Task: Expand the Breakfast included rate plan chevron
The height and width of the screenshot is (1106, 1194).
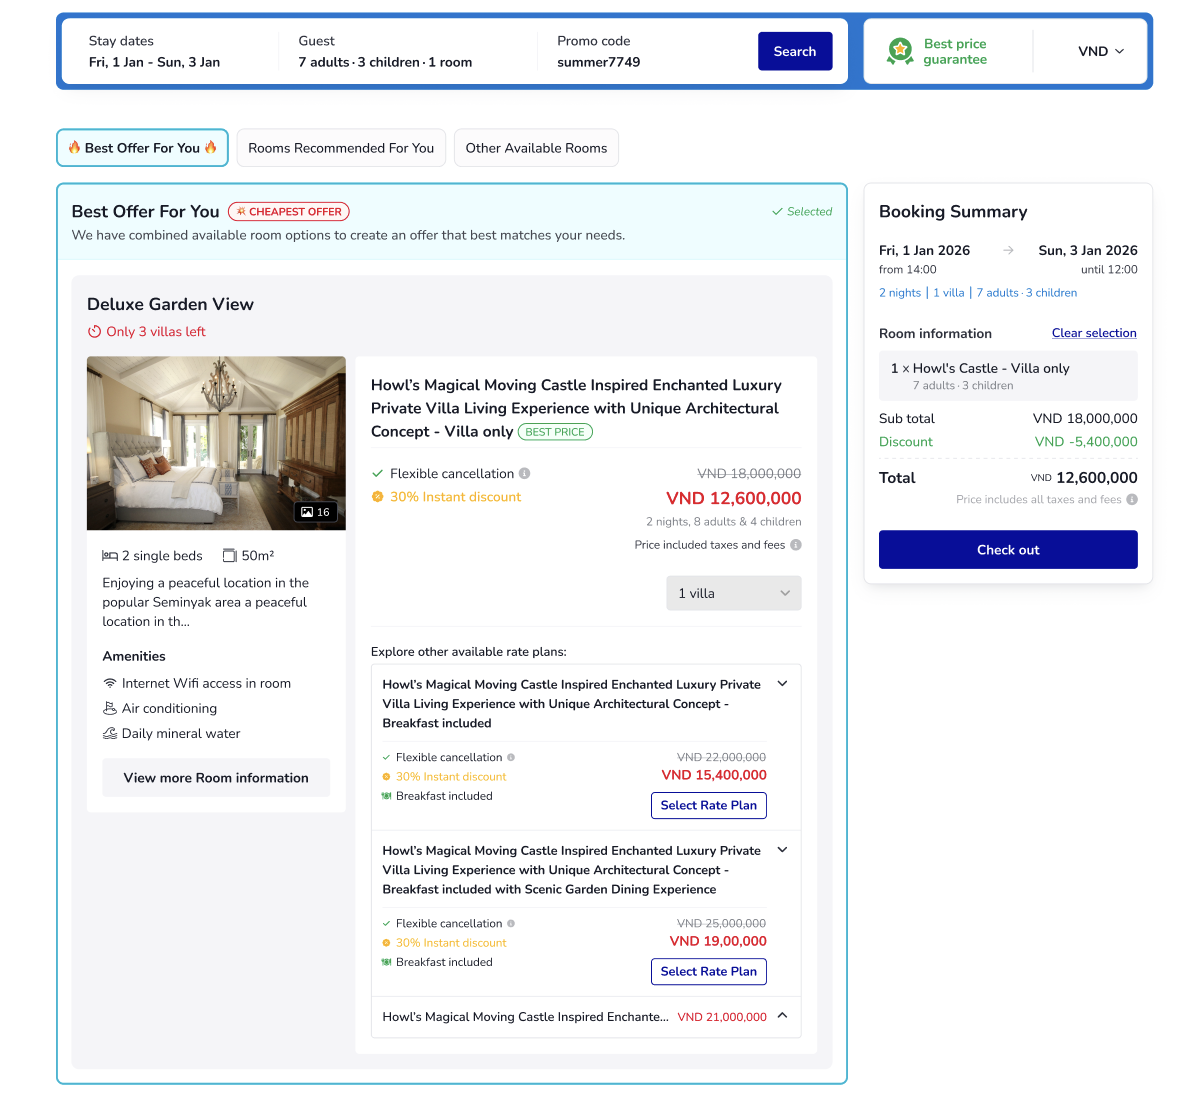Action: pyautogui.click(x=782, y=684)
